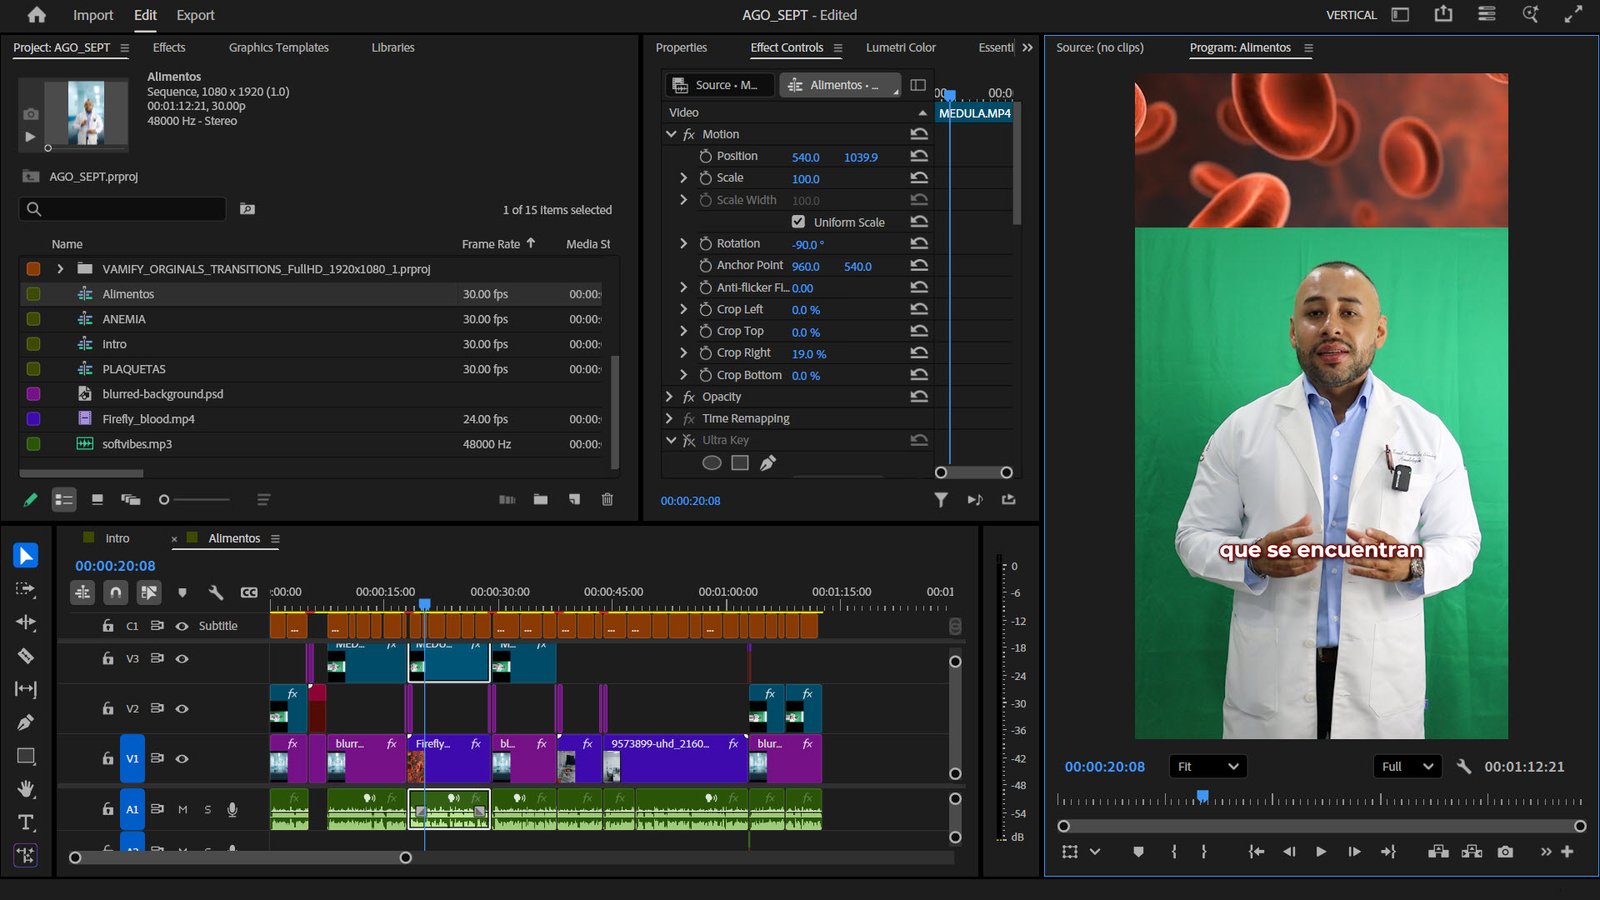
Task: Select the Razor tool in timeline toolbar
Action: click(26, 656)
